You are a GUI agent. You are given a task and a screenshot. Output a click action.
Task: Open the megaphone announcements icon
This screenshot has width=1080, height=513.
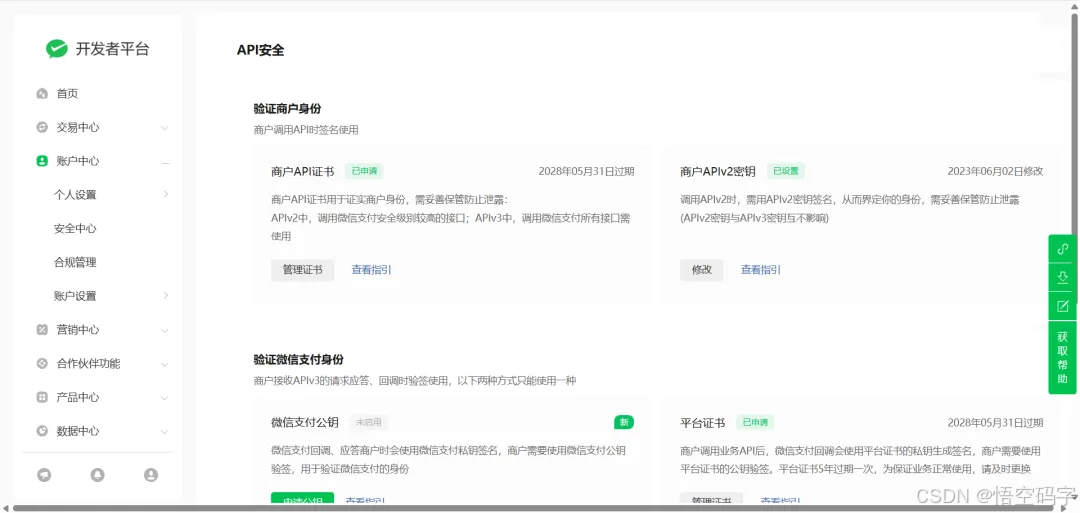(44, 475)
